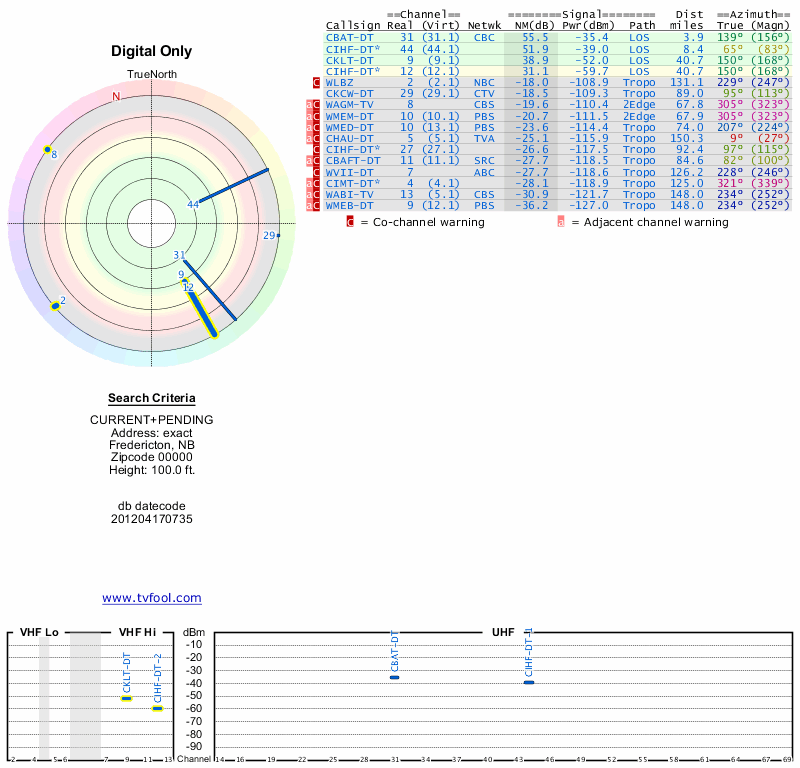Screen dimensions: 800x768
Task: Click the pink Adjacent channel warning legend icon
Action: tap(561, 222)
